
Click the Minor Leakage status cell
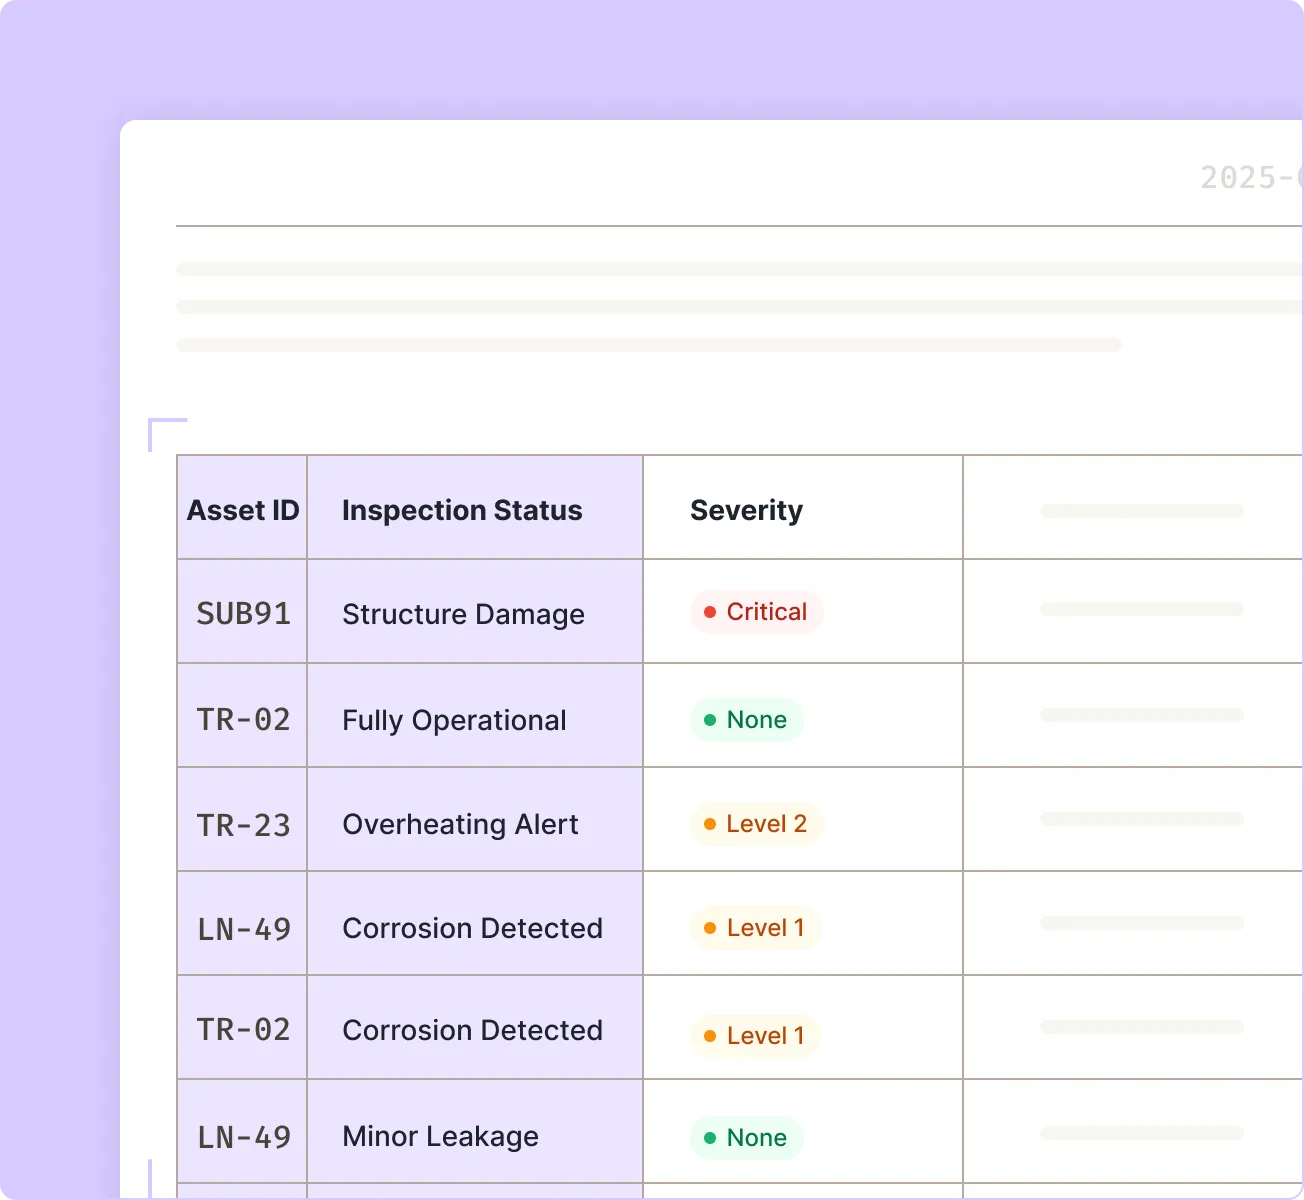[440, 1136]
